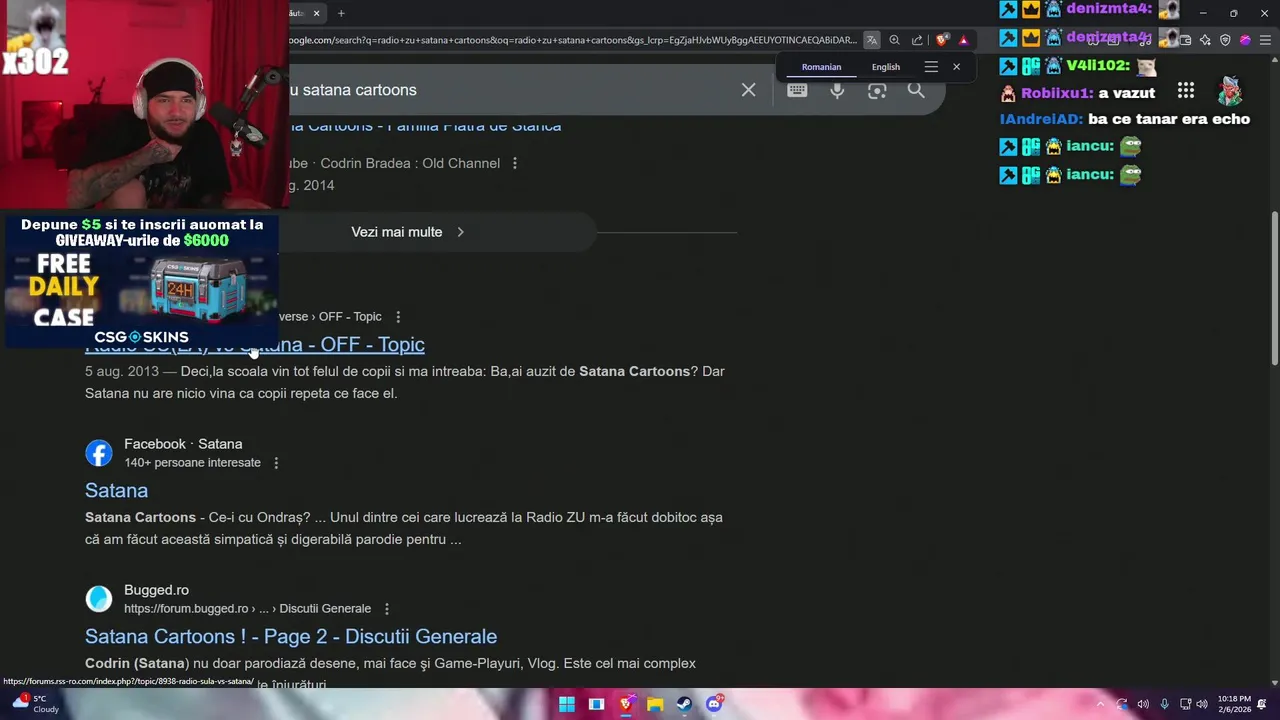The height and width of the screenshot is (720, 1280).
Task: Click the search query input field
Action: tap(510, 90)
